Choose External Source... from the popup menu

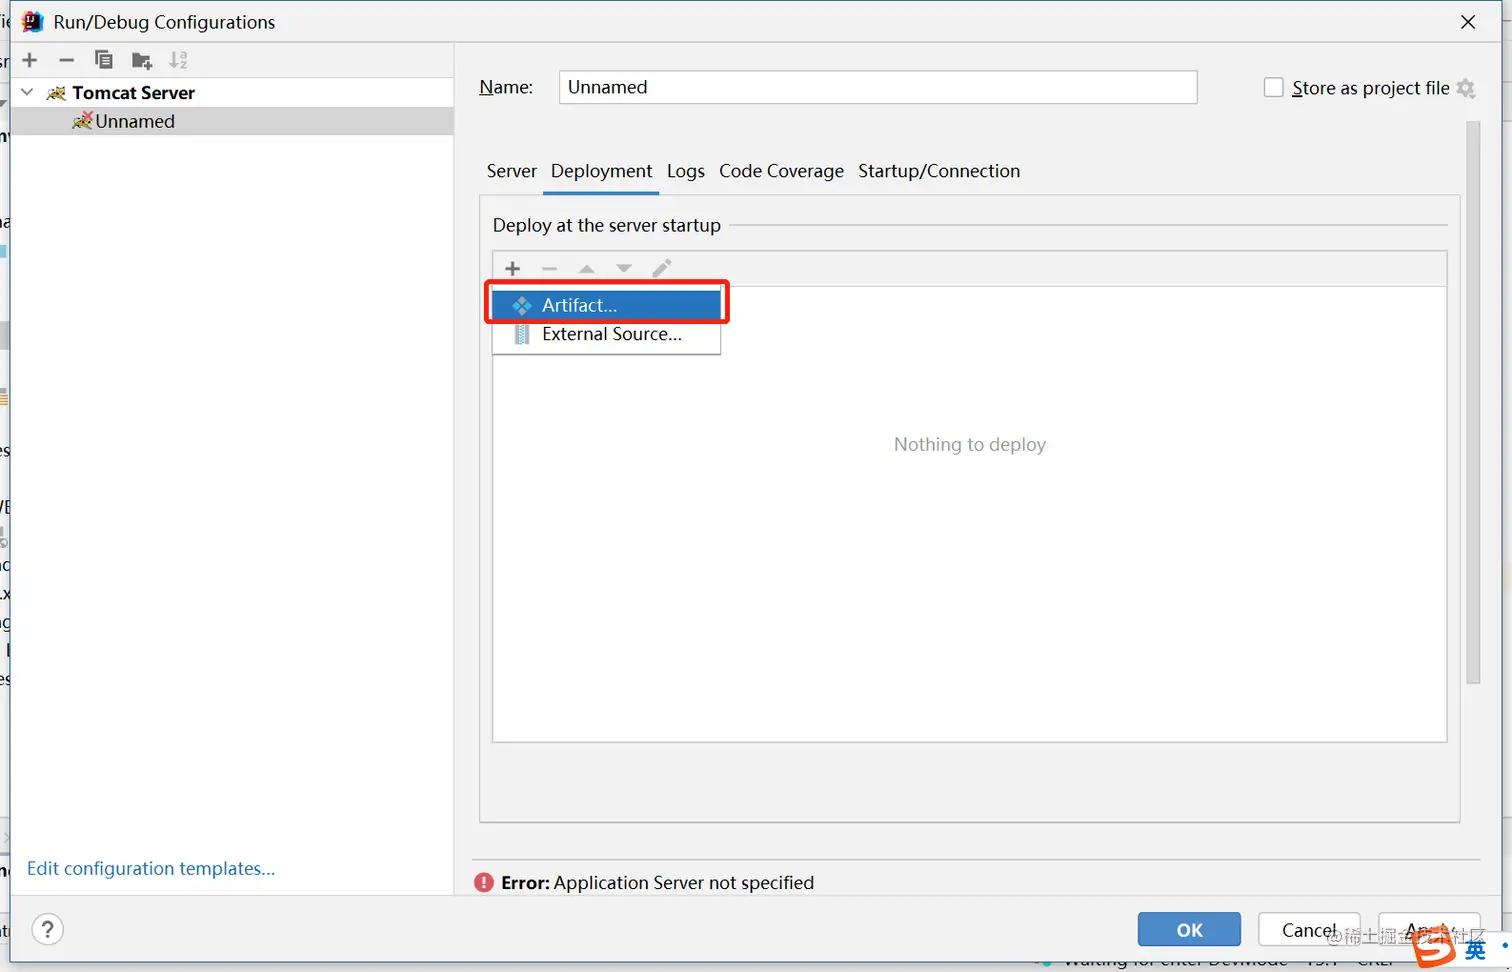[611, 334]
